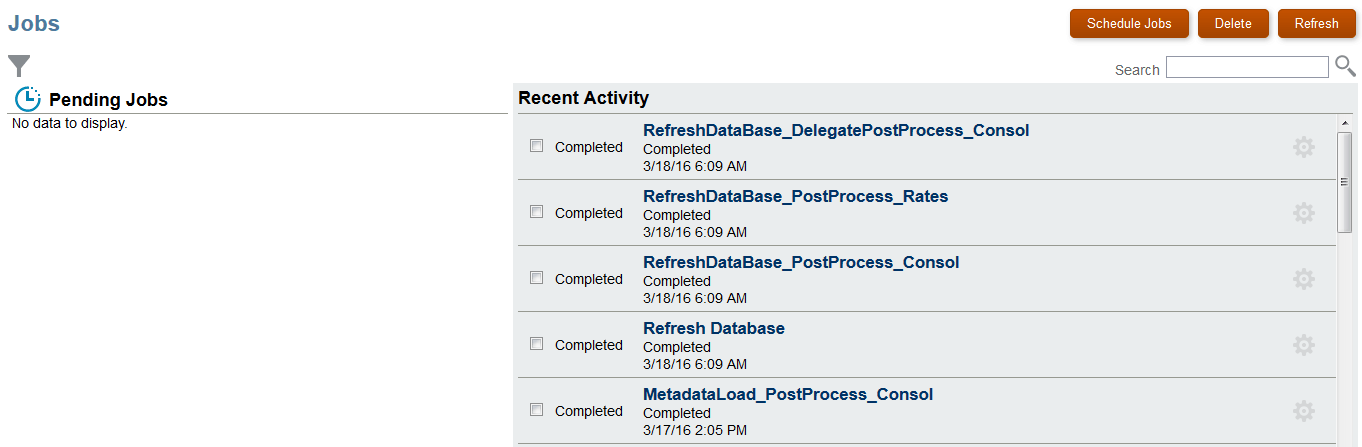The width and height of the screenshot is (1362, 447).
Task: Click the Recent Activity scrollbar thumb
Action: click(1344, 180)
